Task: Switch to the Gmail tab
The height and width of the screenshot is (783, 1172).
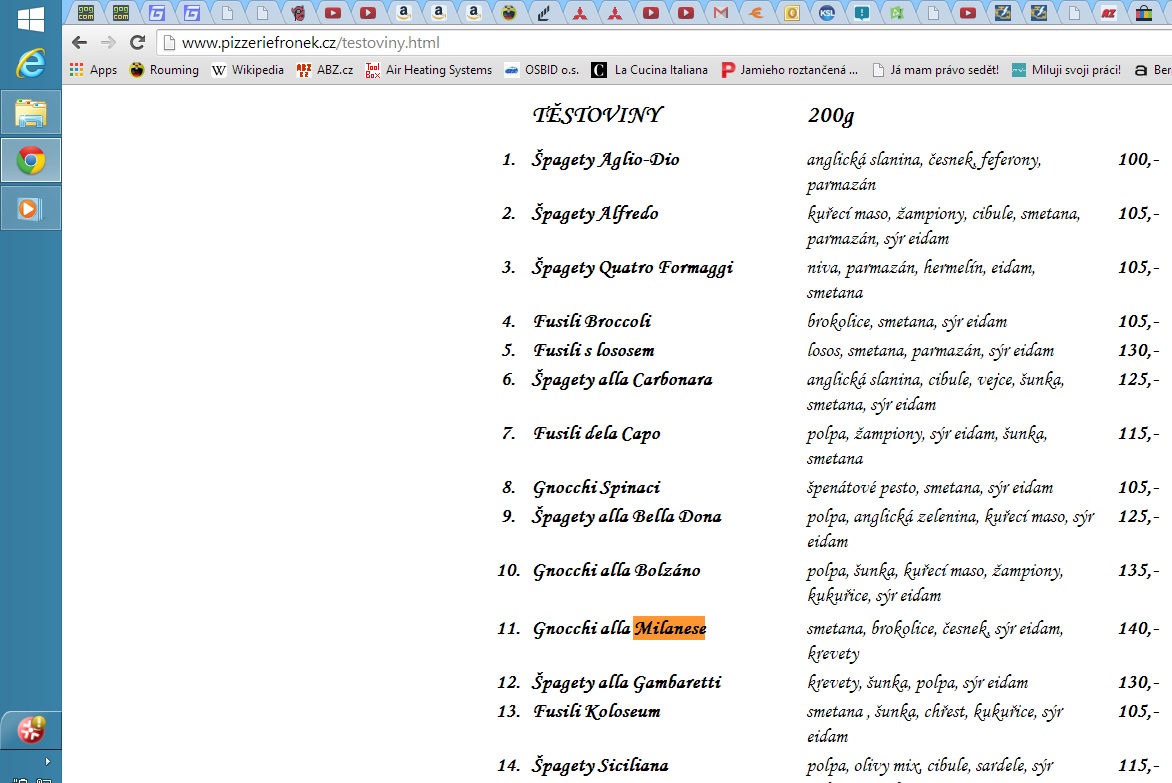Action: point(721,13)
